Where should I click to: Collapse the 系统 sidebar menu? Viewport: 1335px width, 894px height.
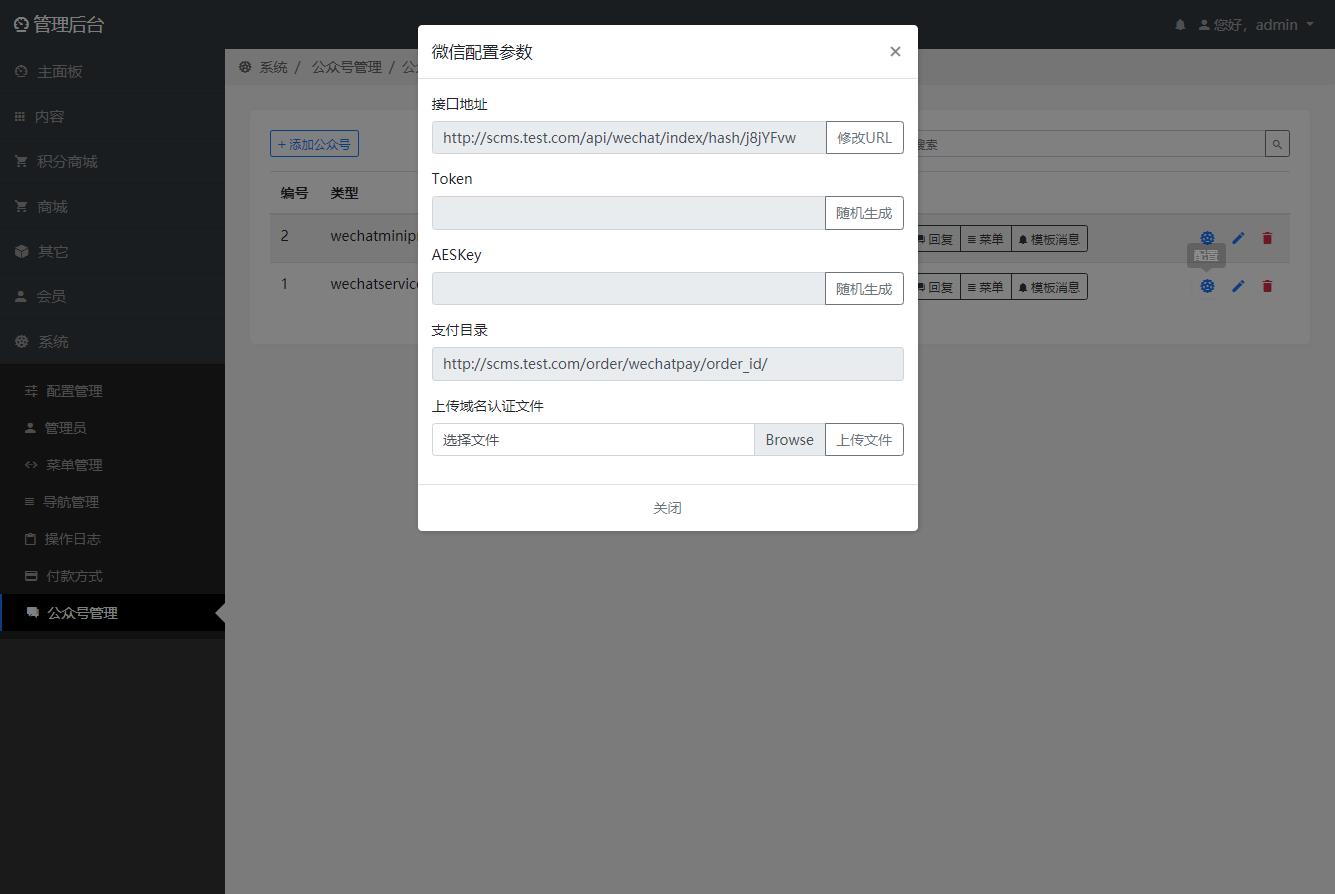tap(112, 342)
